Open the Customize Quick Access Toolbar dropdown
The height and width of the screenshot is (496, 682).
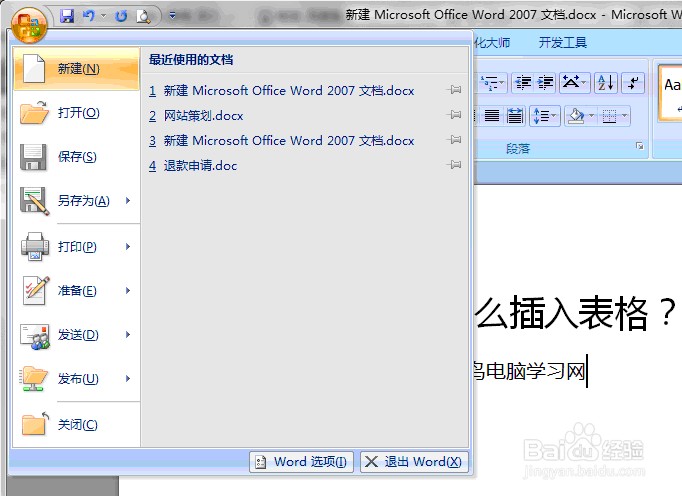pyautogui.click(x=172, y=16)
